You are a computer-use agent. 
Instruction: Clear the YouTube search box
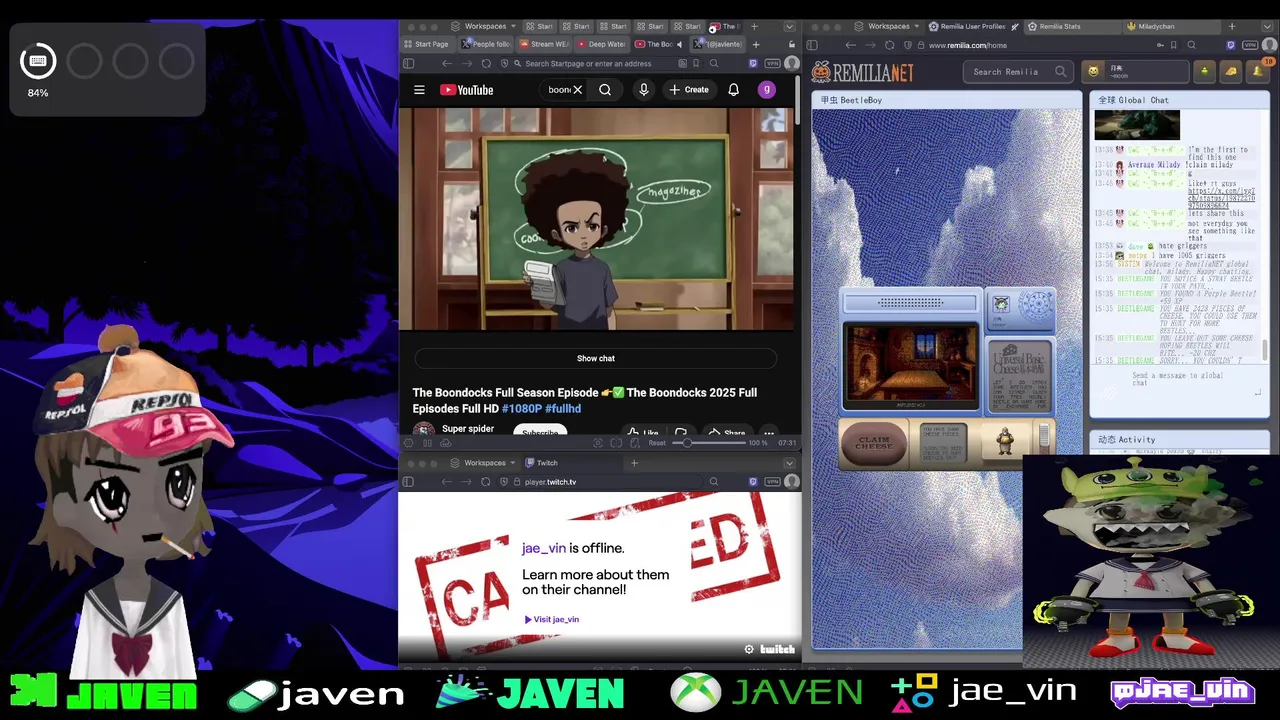click(577, 90)
